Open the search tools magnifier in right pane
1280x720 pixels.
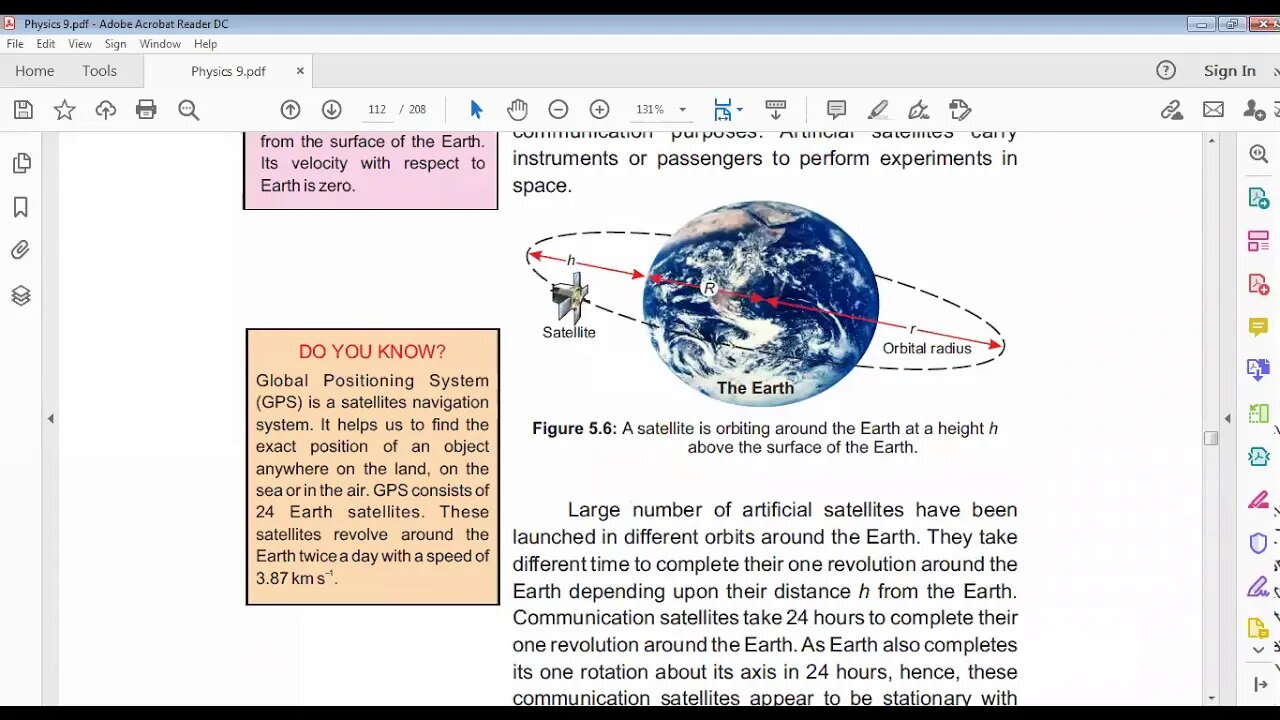click(x=1259, y=154)
